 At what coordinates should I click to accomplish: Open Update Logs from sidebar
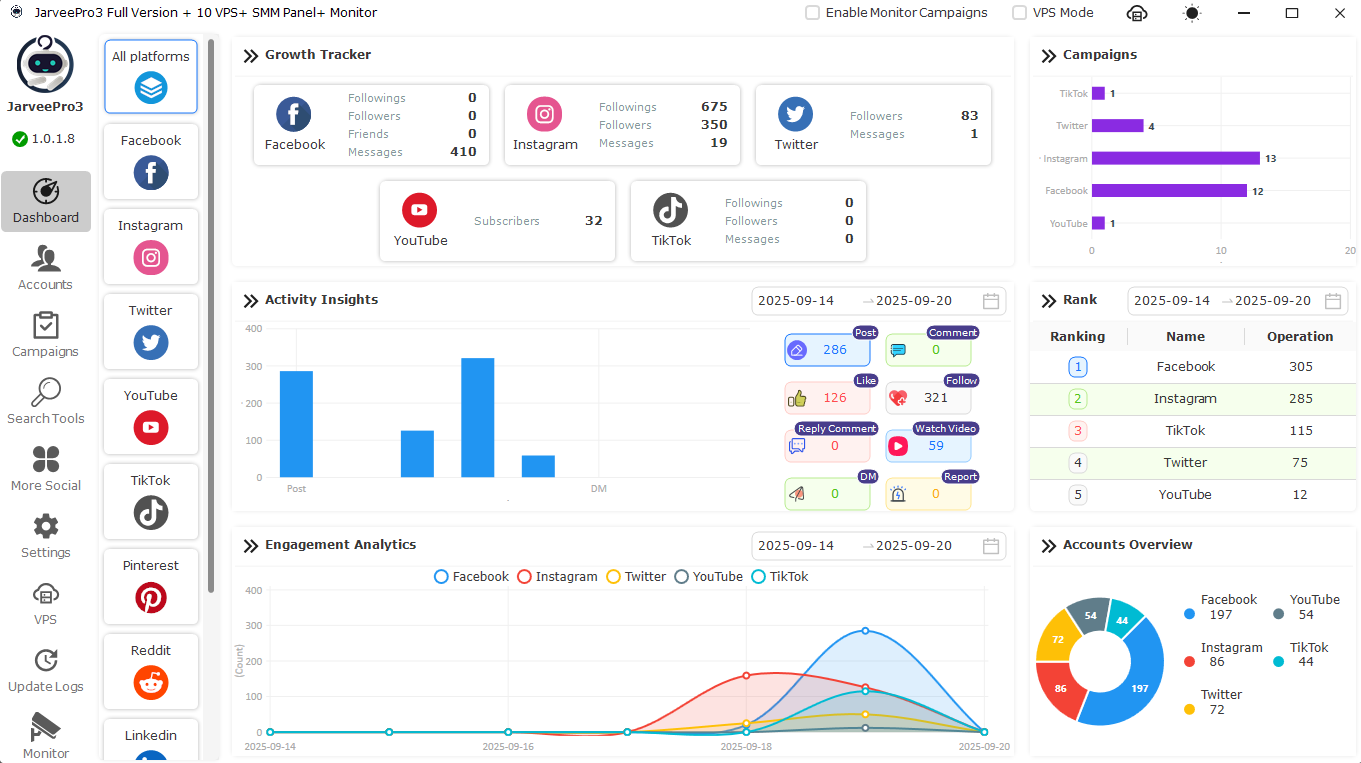pos(46,670)
